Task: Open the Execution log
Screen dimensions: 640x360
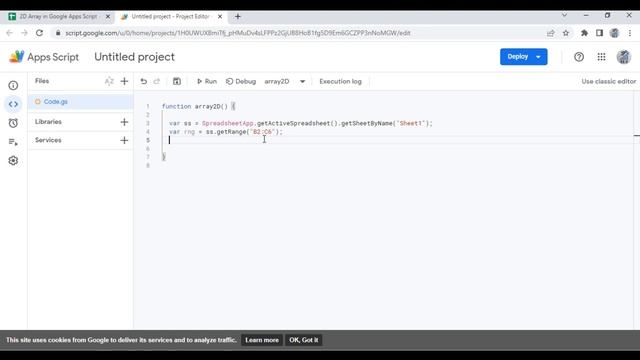Action: pos(340,81)
